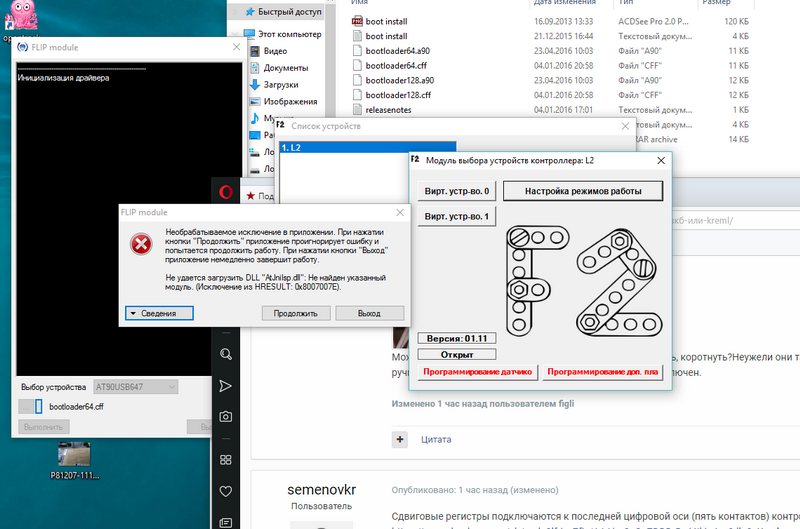Open the octopus desktop shortcut icon
This screenshot has width=800, height=529.
click(x=21, y=15)
